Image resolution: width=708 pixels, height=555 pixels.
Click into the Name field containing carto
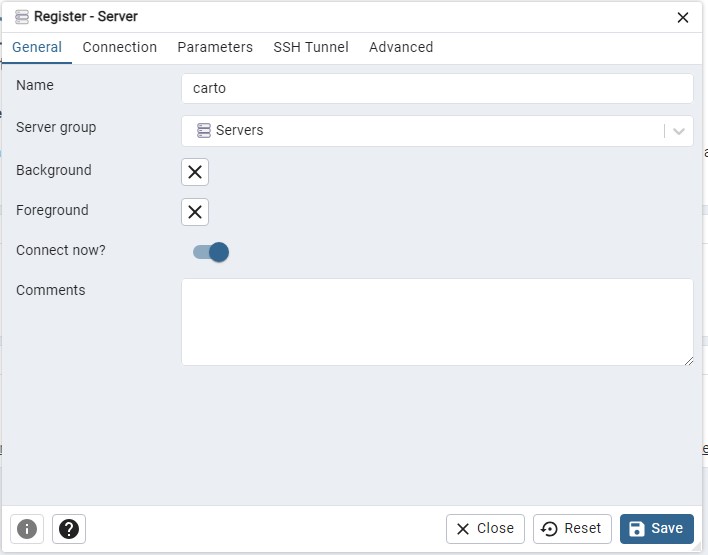(437, 88)
